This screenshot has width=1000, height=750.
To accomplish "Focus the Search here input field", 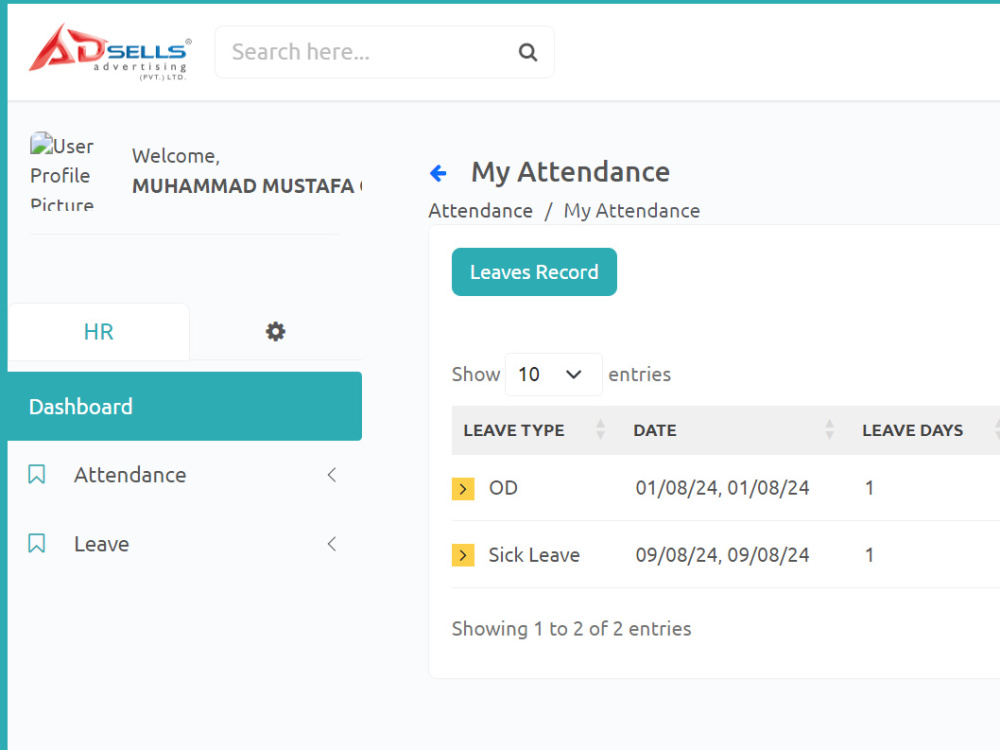I will [385, 52].
